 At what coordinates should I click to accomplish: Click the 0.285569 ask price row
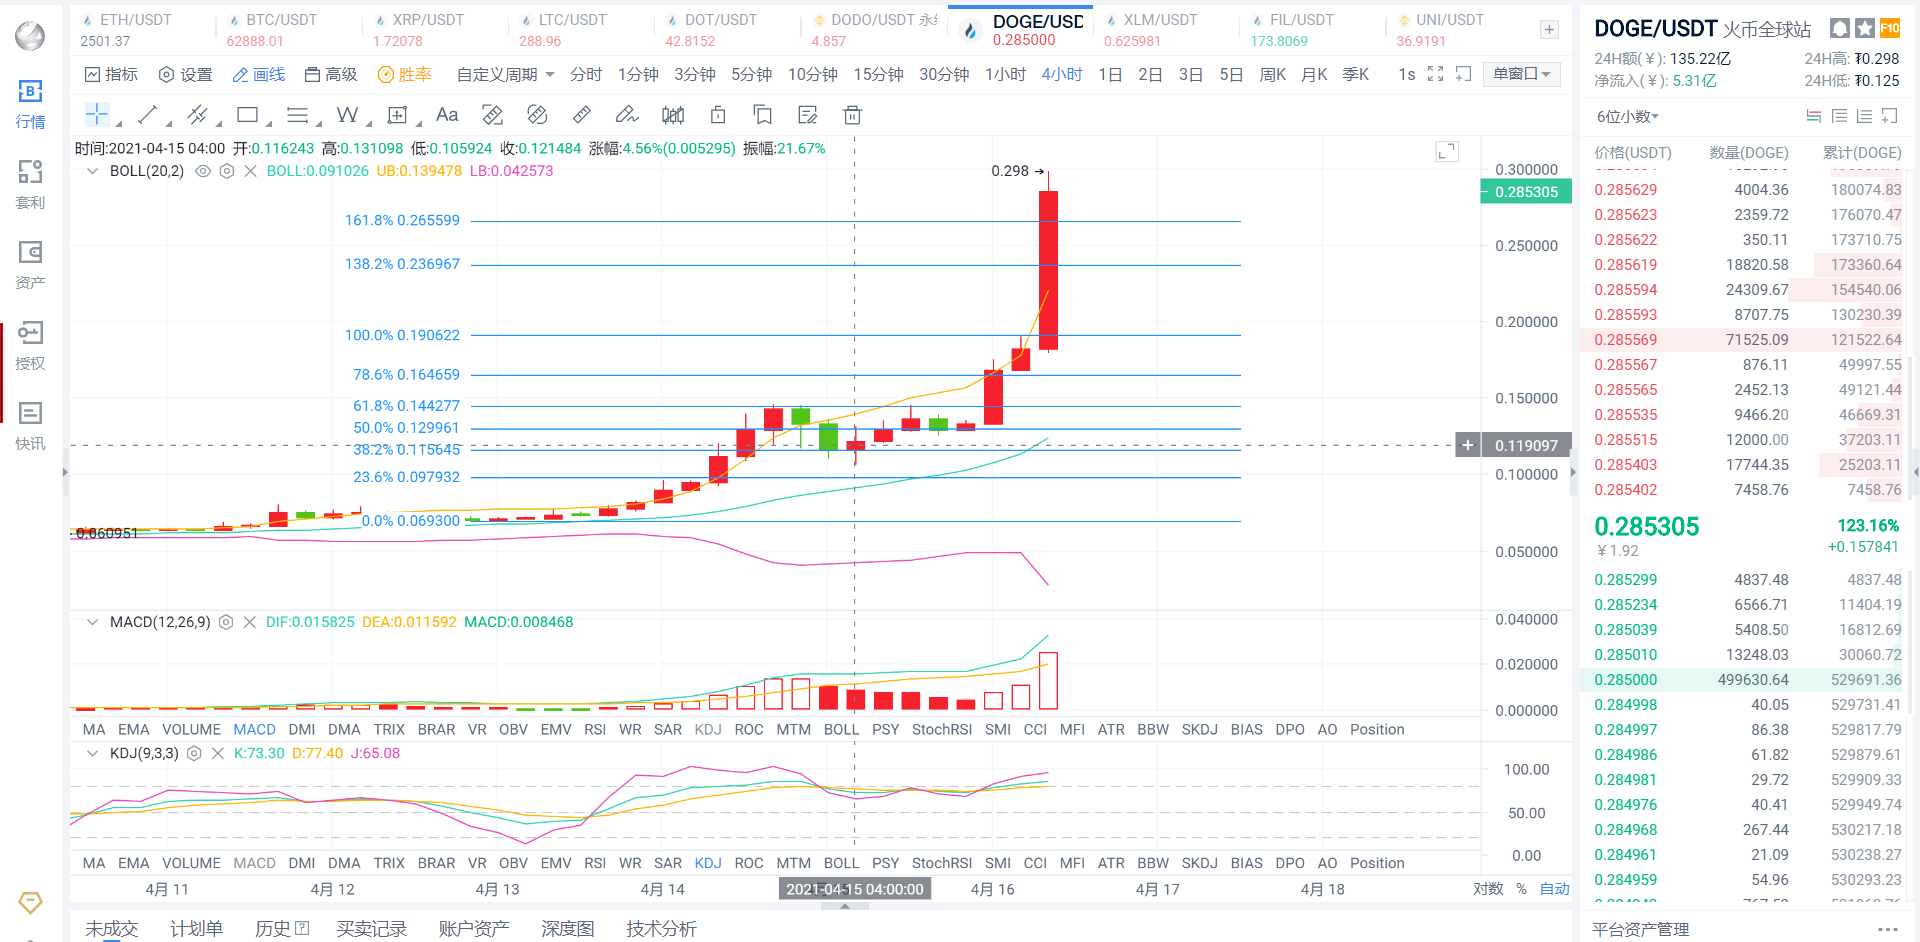tap(1749, 340)
